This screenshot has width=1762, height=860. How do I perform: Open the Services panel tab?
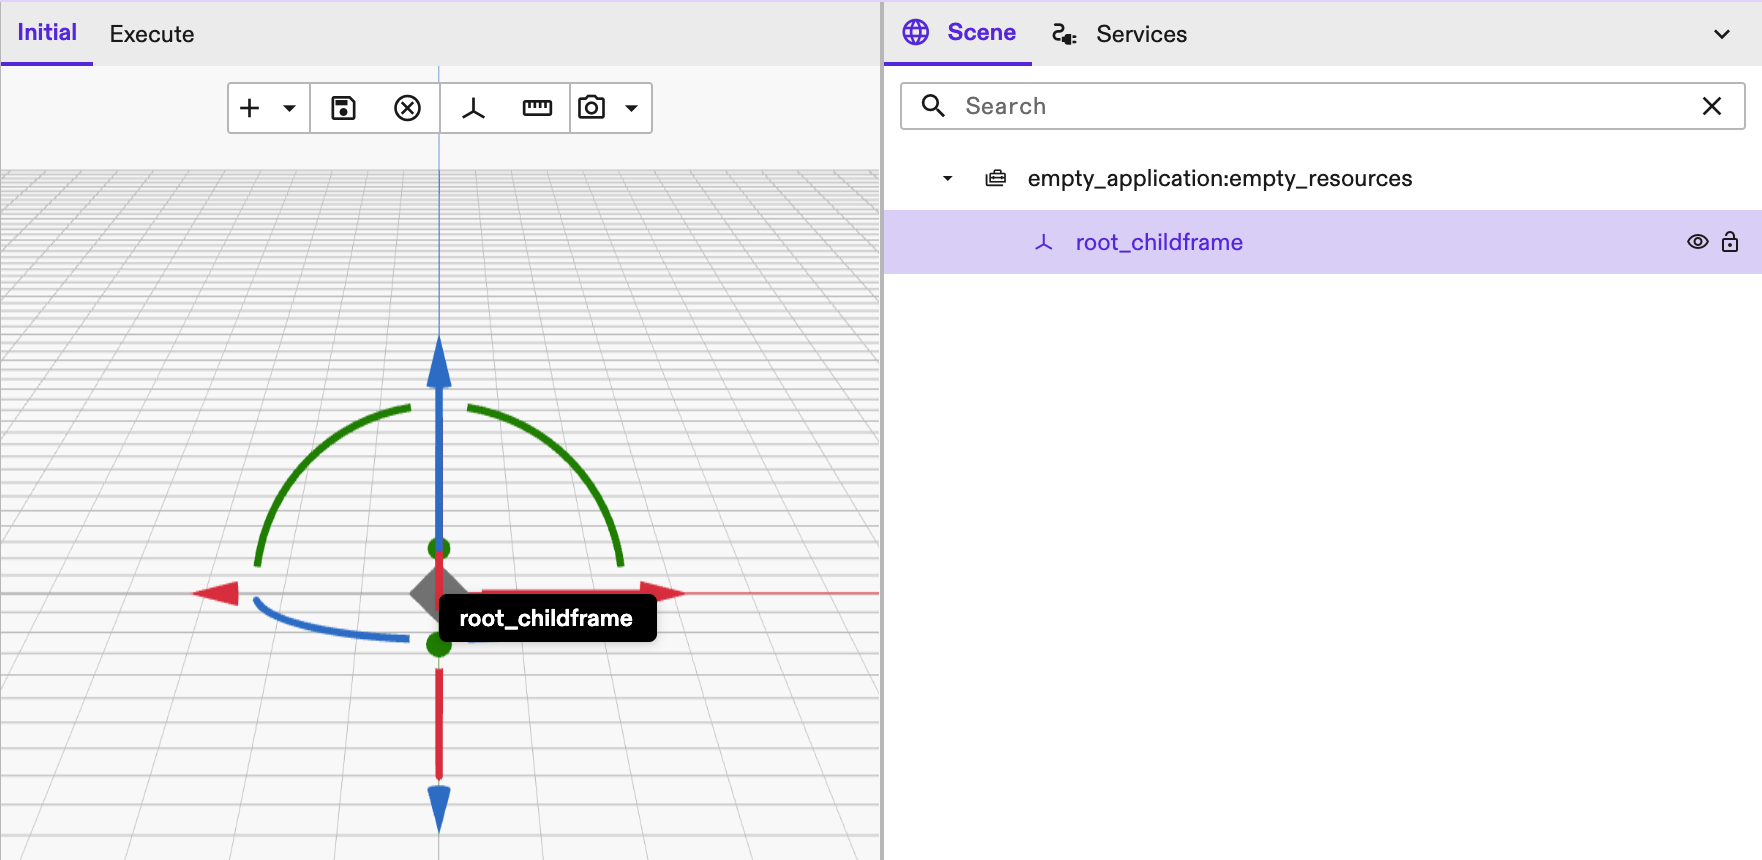[1120, 34]
